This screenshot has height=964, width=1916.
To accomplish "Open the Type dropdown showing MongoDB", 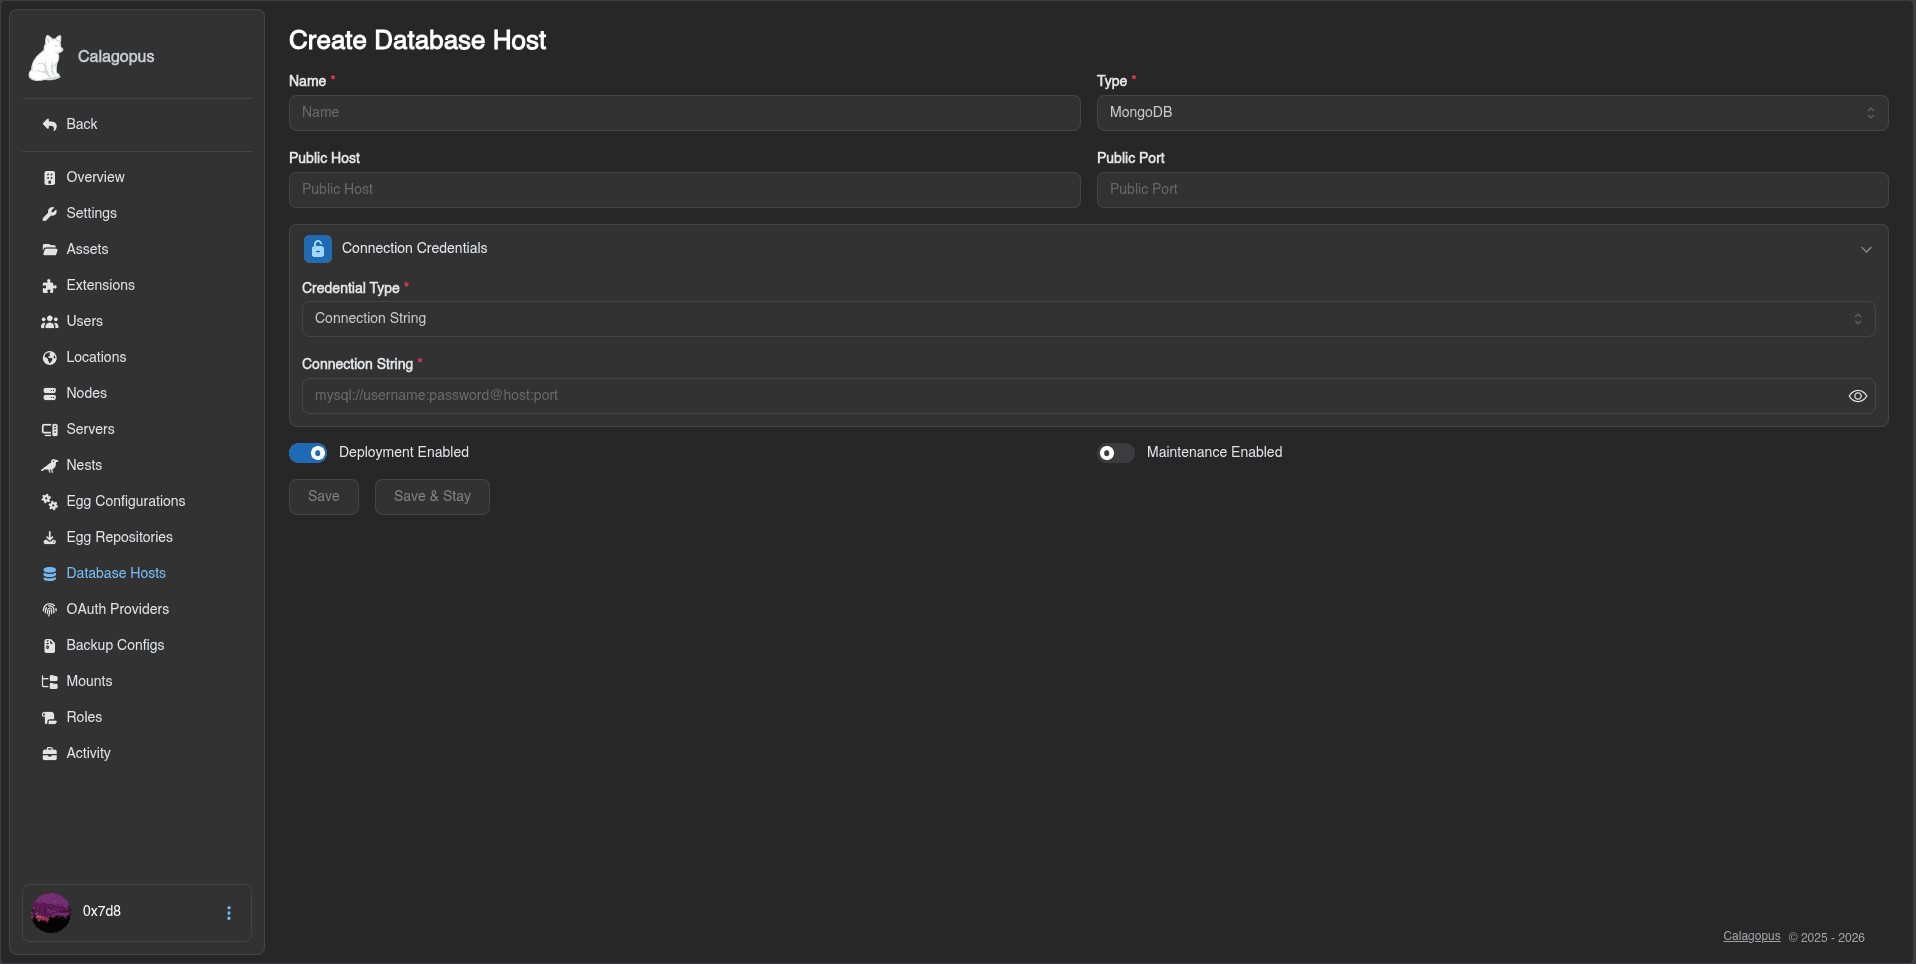I will pos(1491,113).
